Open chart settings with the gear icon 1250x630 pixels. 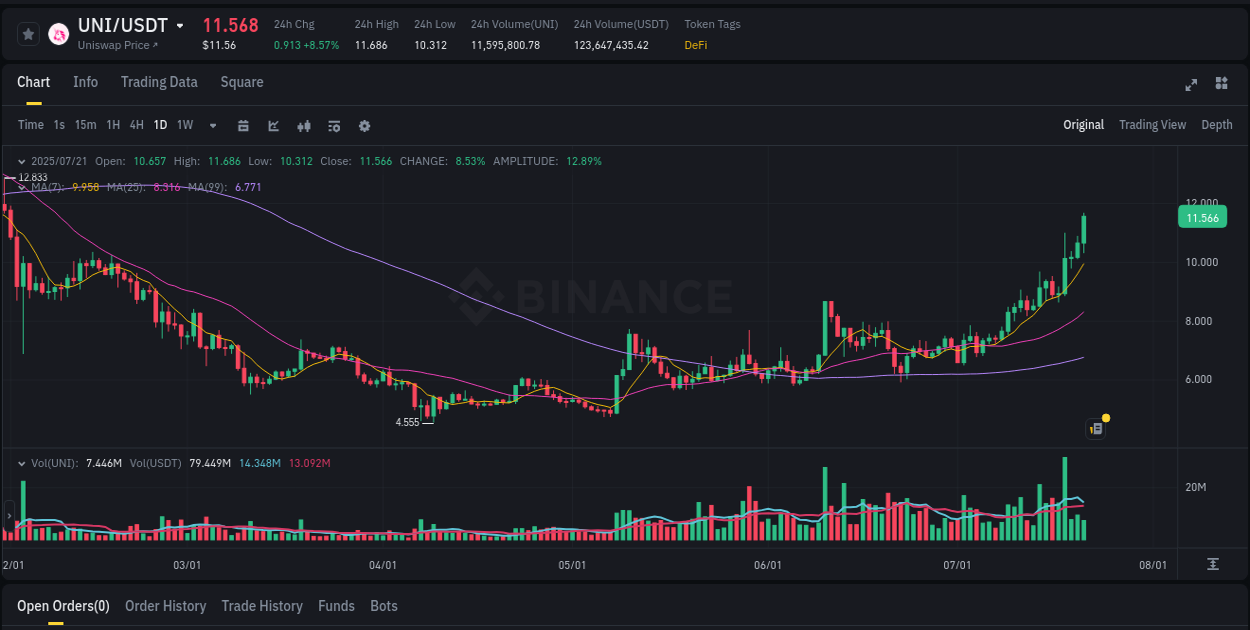[x=364, y=126]
